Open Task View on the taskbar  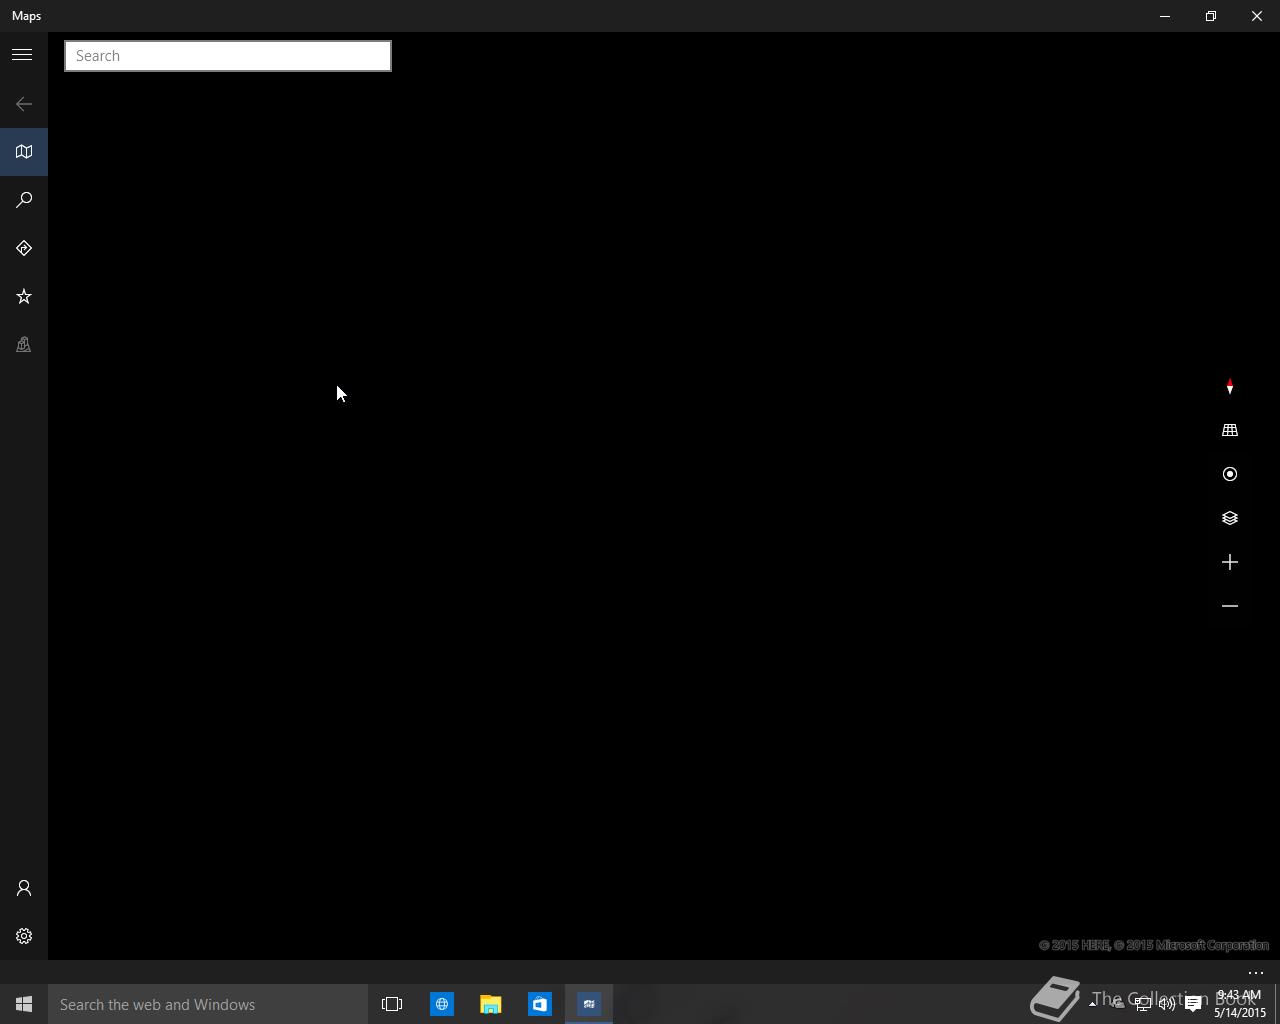tap(392, 1004)
